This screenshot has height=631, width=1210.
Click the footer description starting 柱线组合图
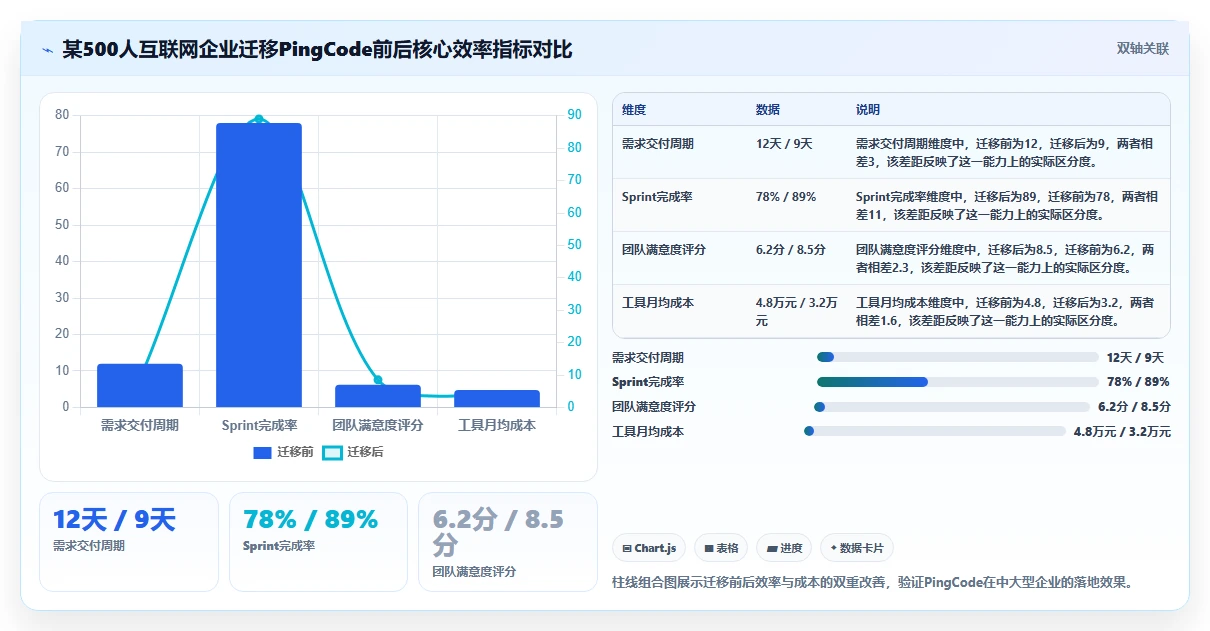873,583
